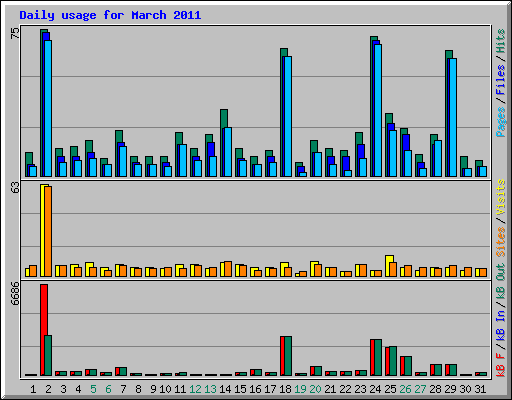
Task: Click the green kB Out bar for day 18
Action: [288, 356]
